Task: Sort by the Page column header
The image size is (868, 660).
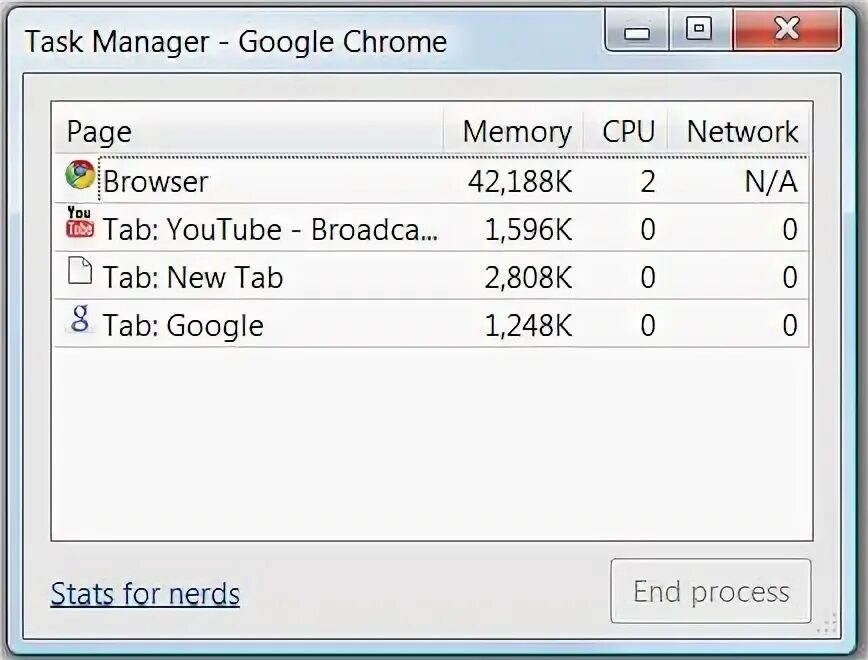Action: (249, 132)
